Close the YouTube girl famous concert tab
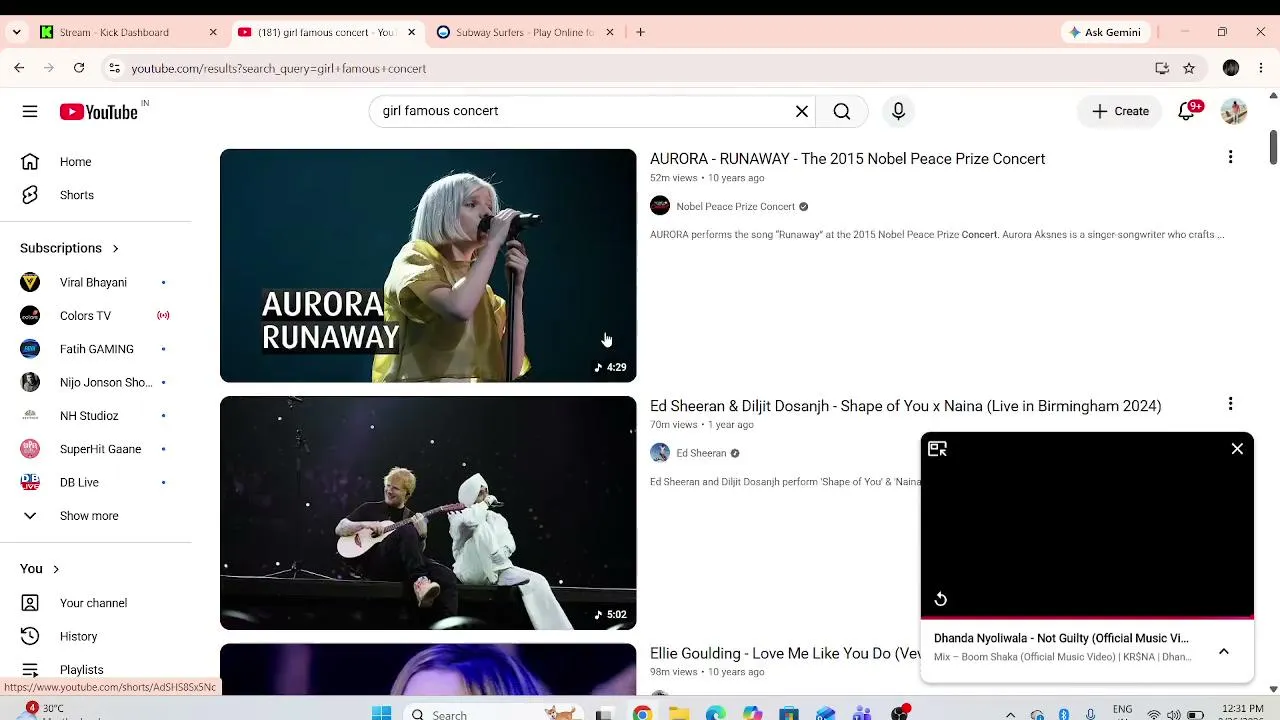The height and width of the screenshot is (720, 1280). click(411, 32)
